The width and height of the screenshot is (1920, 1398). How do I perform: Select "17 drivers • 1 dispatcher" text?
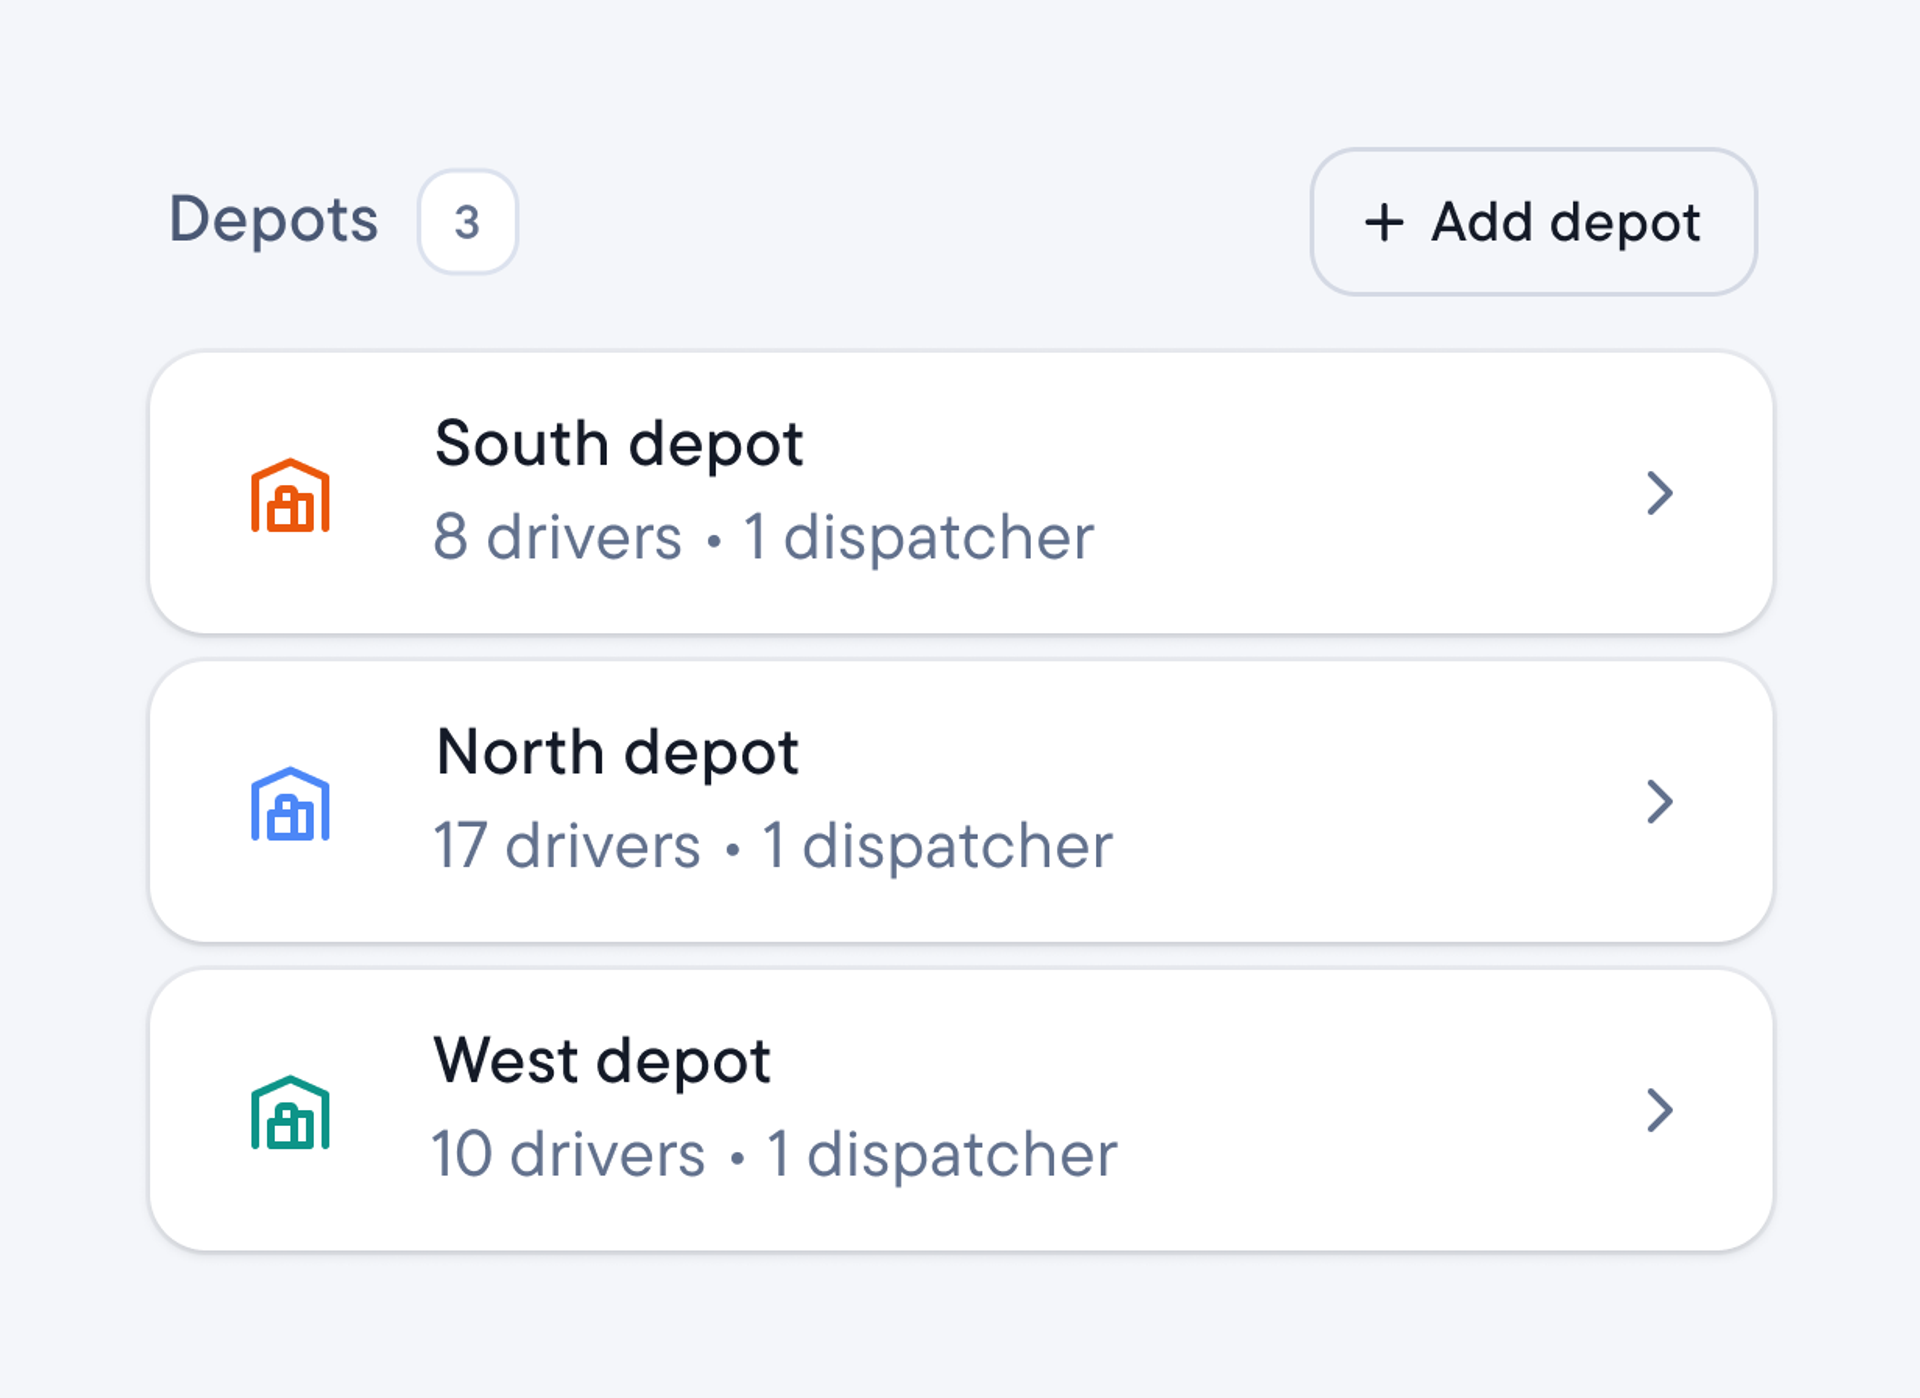[x=773, y=846]
